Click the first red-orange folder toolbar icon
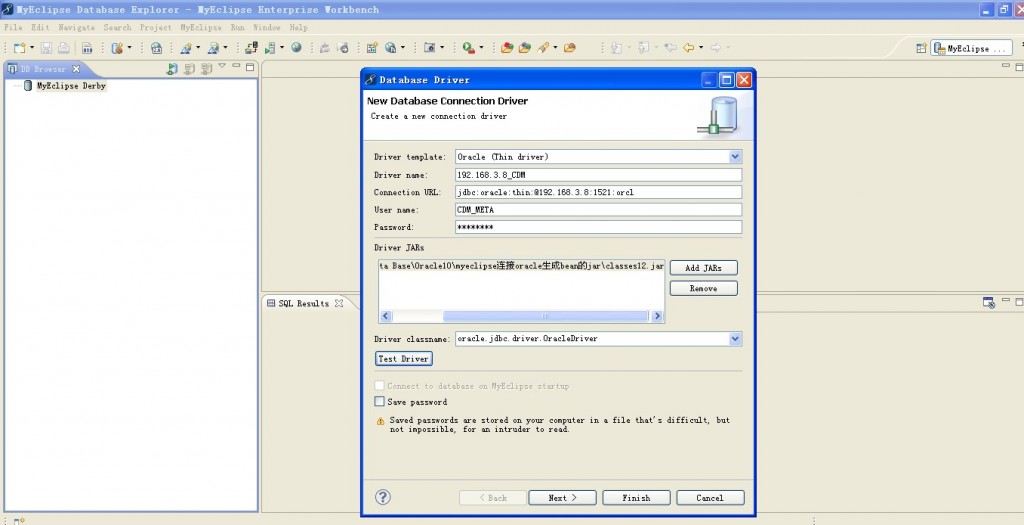The width and height of the screenshot is (1024, 525). pos(507,48)
